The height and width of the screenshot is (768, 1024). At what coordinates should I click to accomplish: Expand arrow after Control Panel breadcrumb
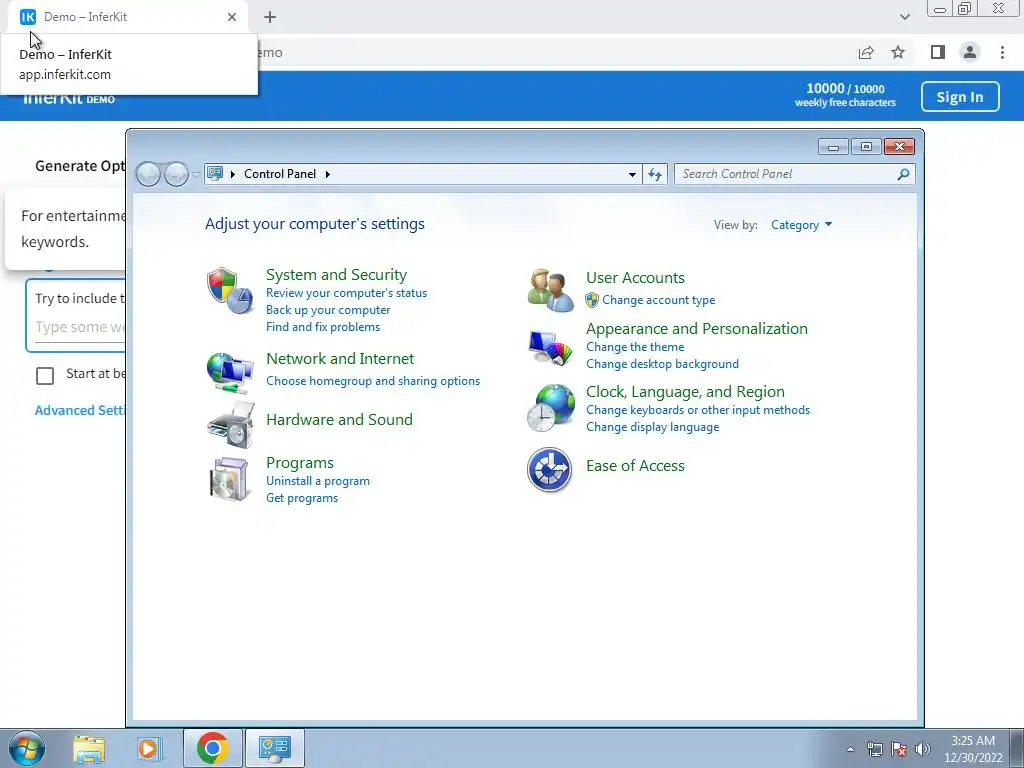tap(328, 174)
